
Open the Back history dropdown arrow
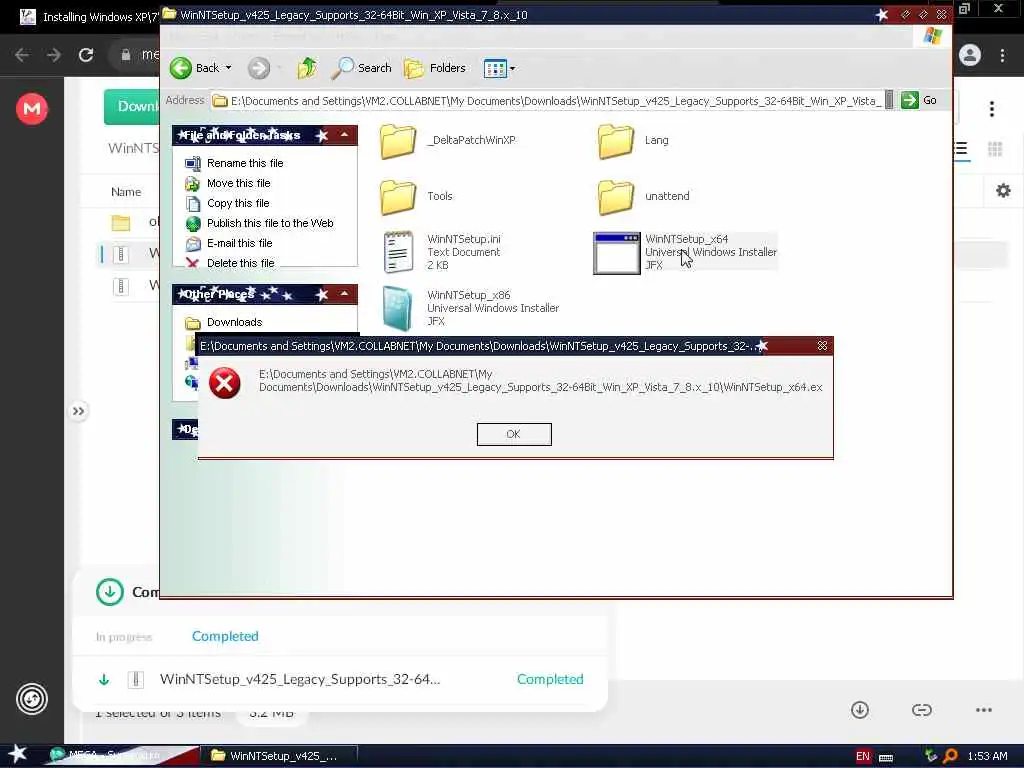[x=229, y=68]
